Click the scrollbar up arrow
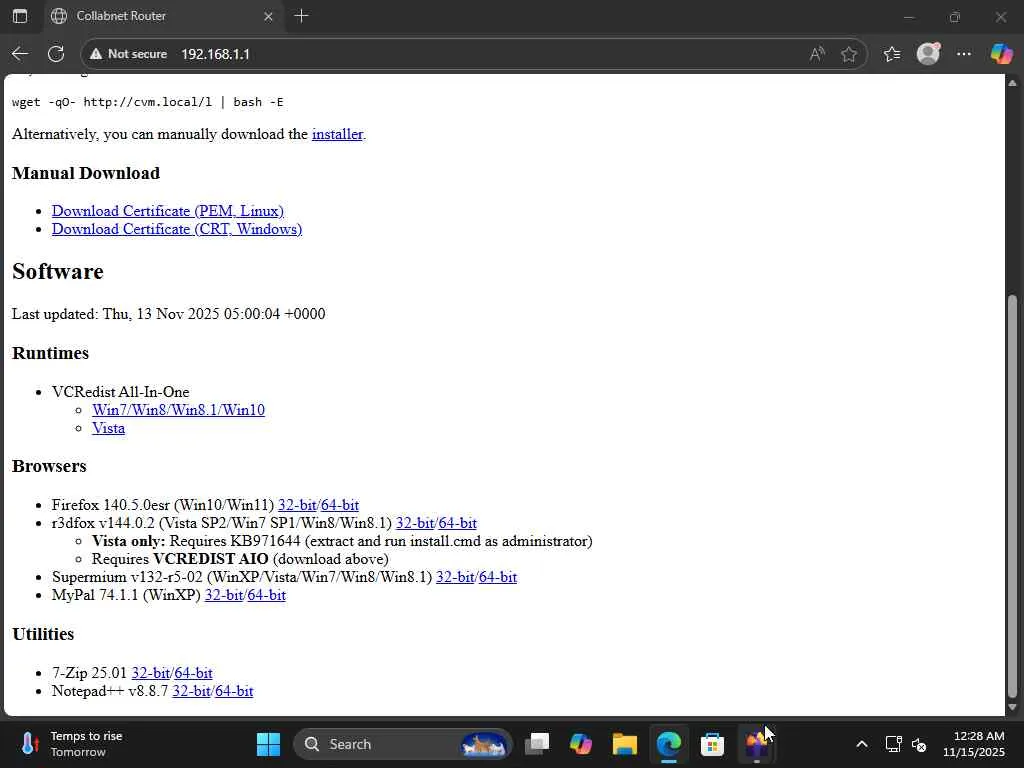Screen dimensions: 1024x768 [1012, 83]
